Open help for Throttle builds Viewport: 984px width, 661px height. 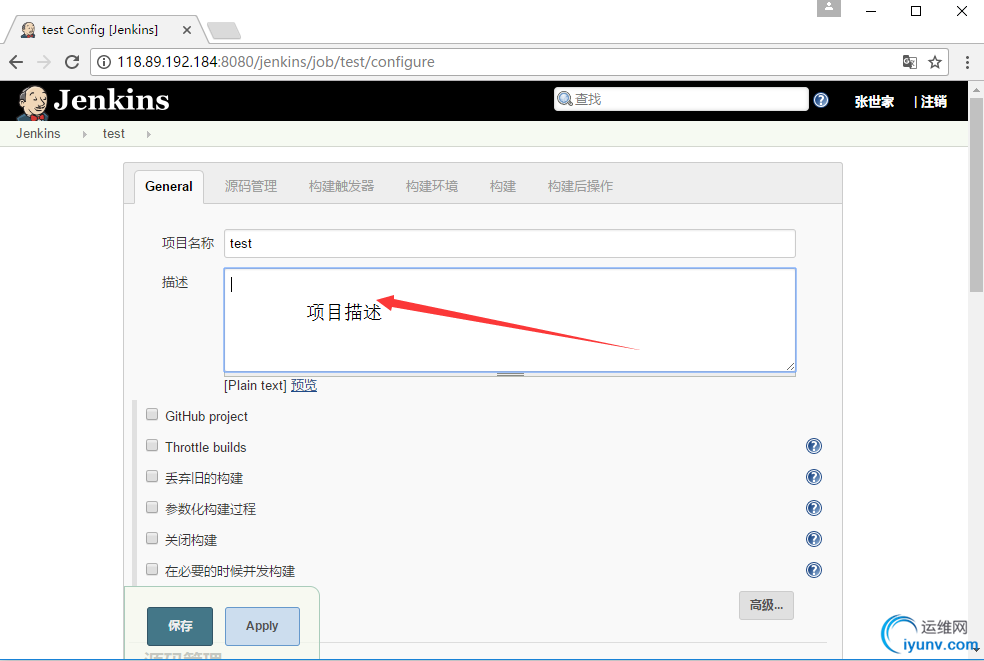point(814,446)
